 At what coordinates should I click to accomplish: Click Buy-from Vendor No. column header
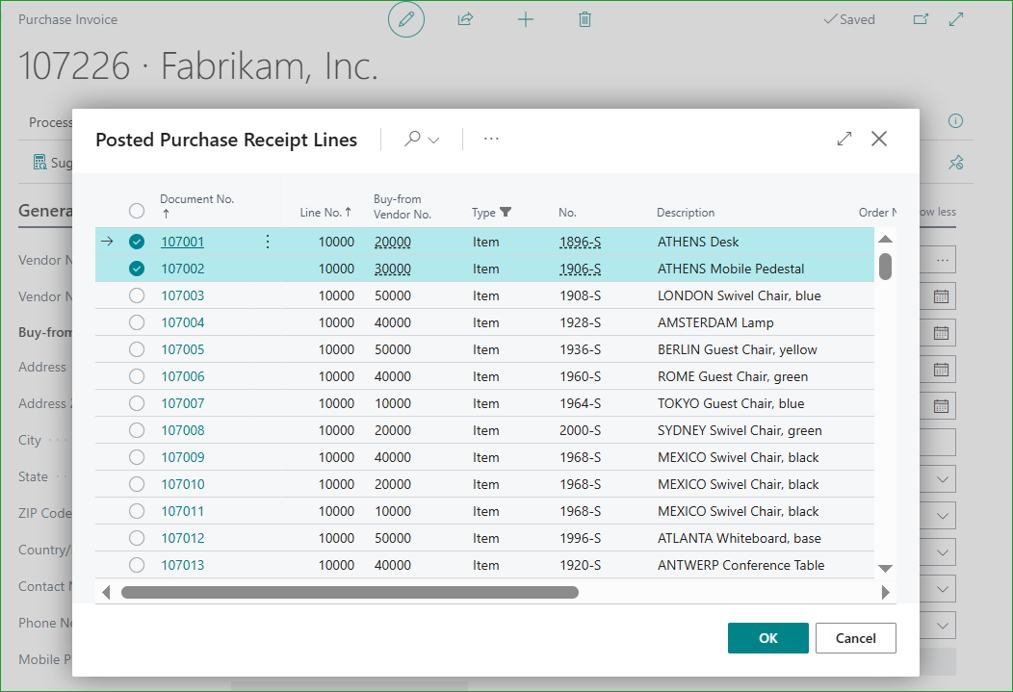[x=402, y=207]
